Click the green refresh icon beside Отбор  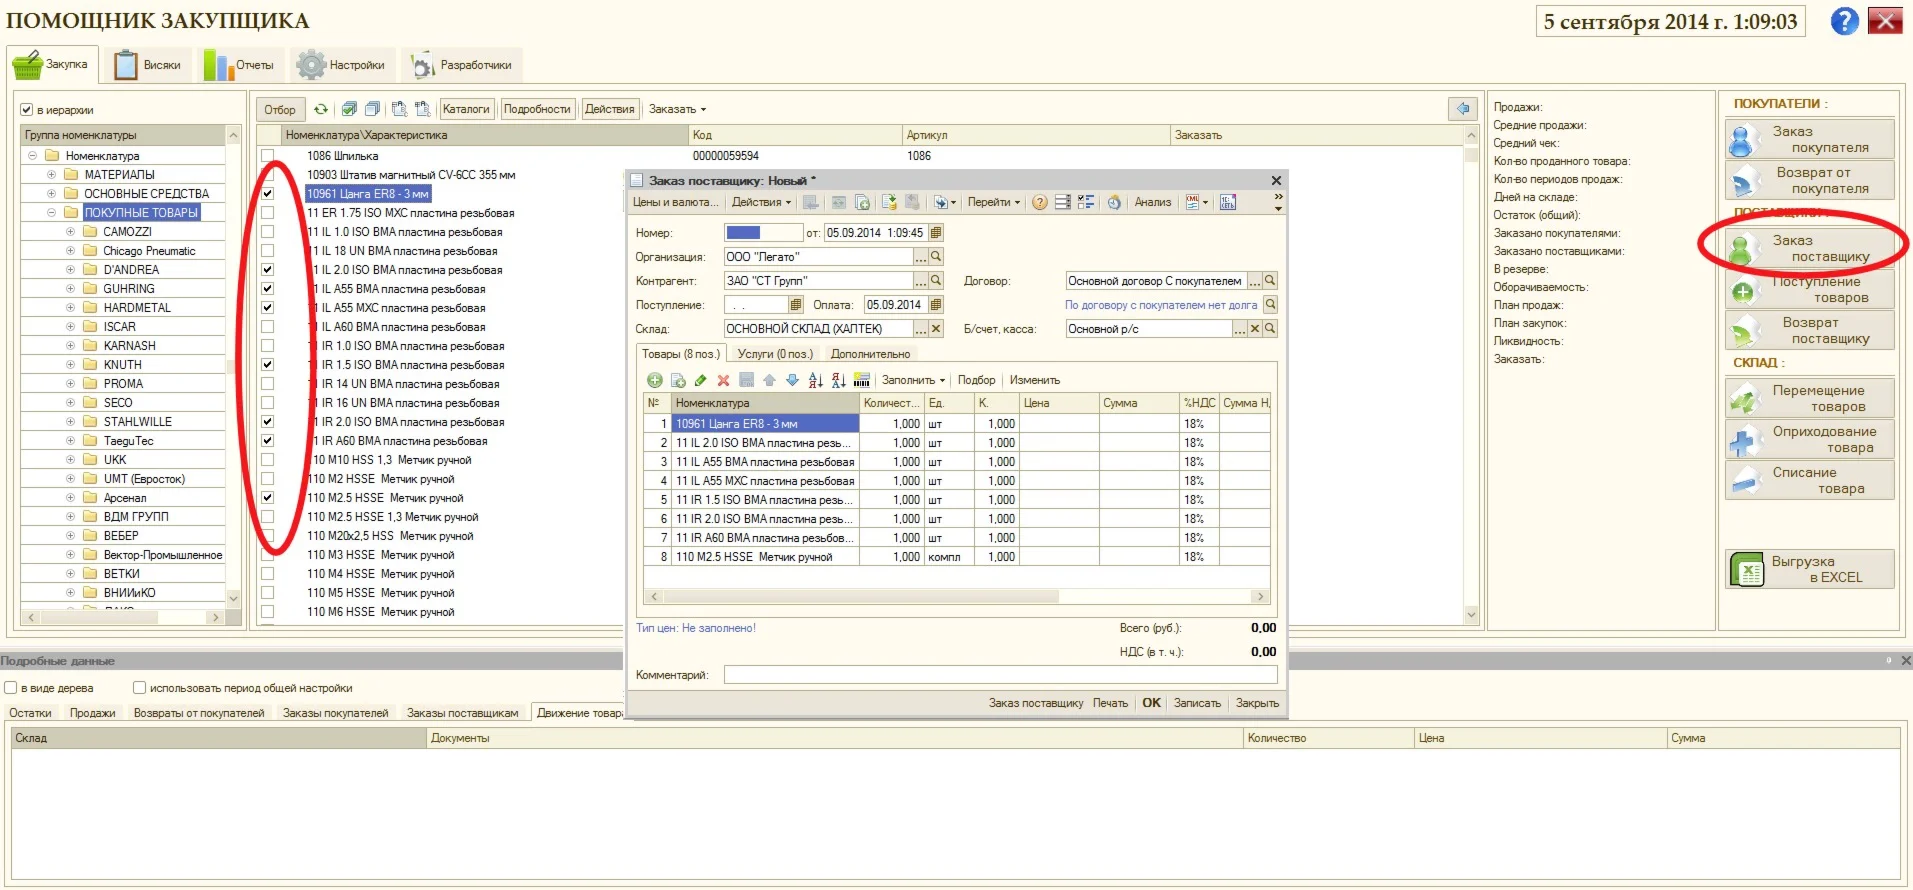pyautogui.click(x=321, y=109)
